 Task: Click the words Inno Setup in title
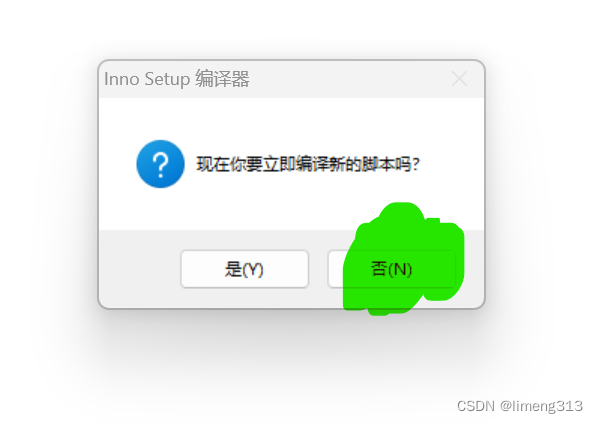tap(147, 79)
